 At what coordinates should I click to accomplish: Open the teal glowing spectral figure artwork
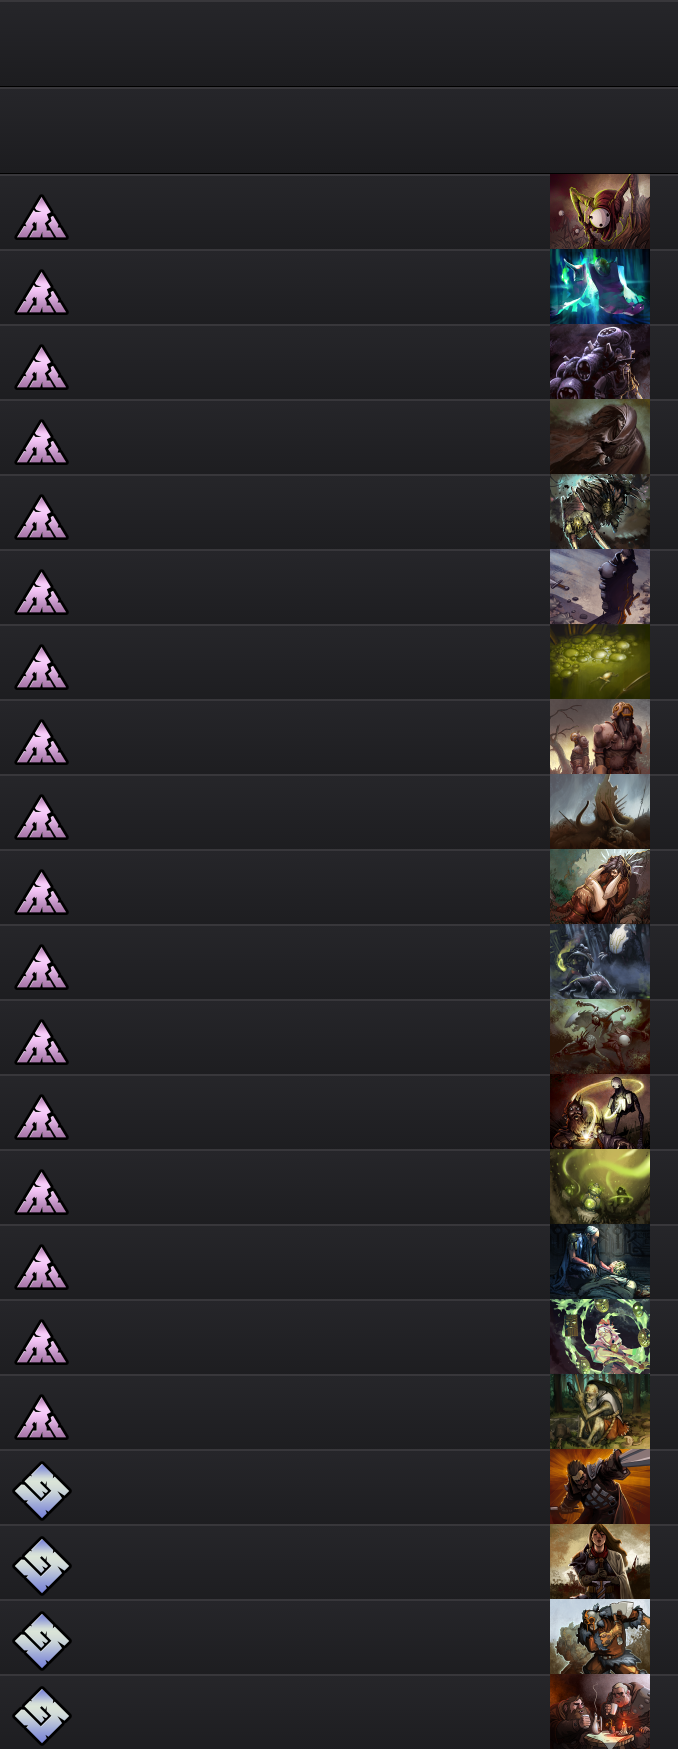600,287
